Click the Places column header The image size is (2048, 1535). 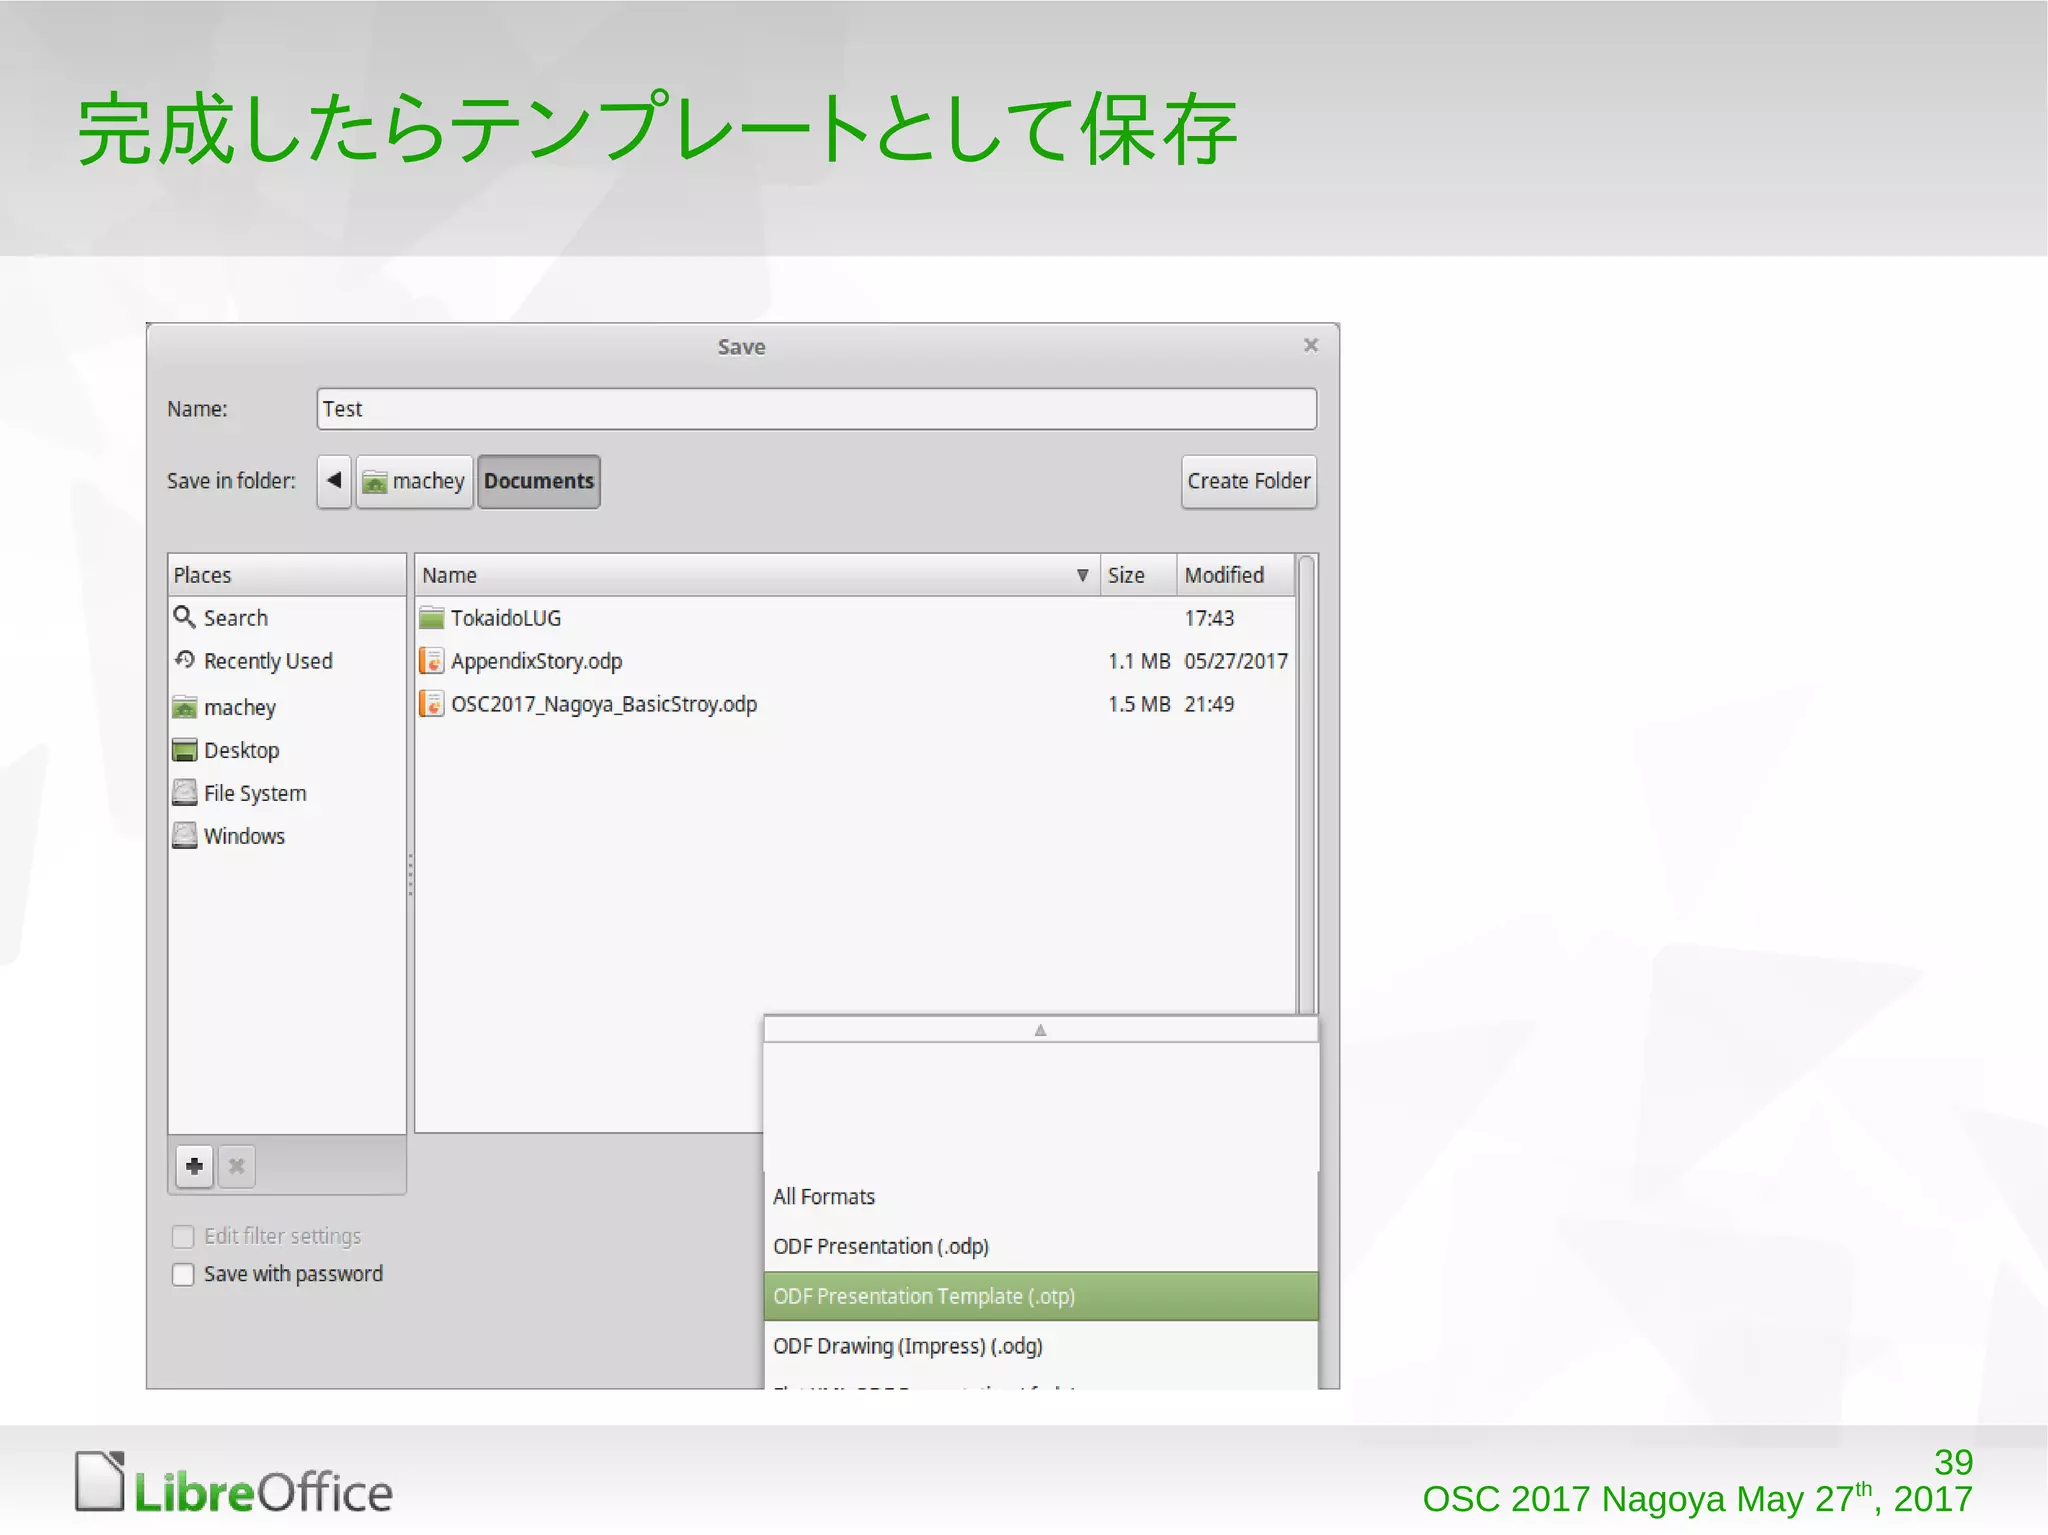[x=287, y=575]
